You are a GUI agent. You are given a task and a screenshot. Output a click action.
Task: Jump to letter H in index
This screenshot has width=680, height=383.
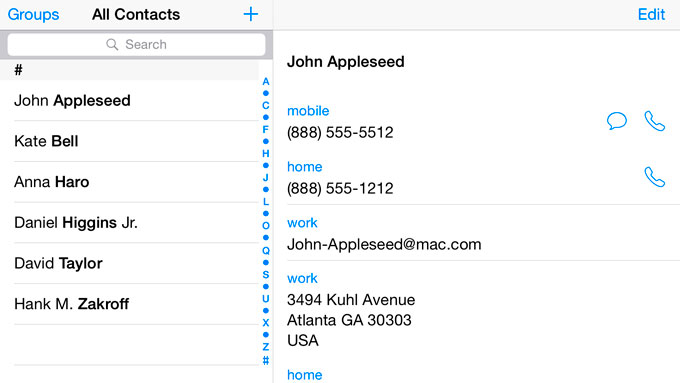[x=266, y=154]
